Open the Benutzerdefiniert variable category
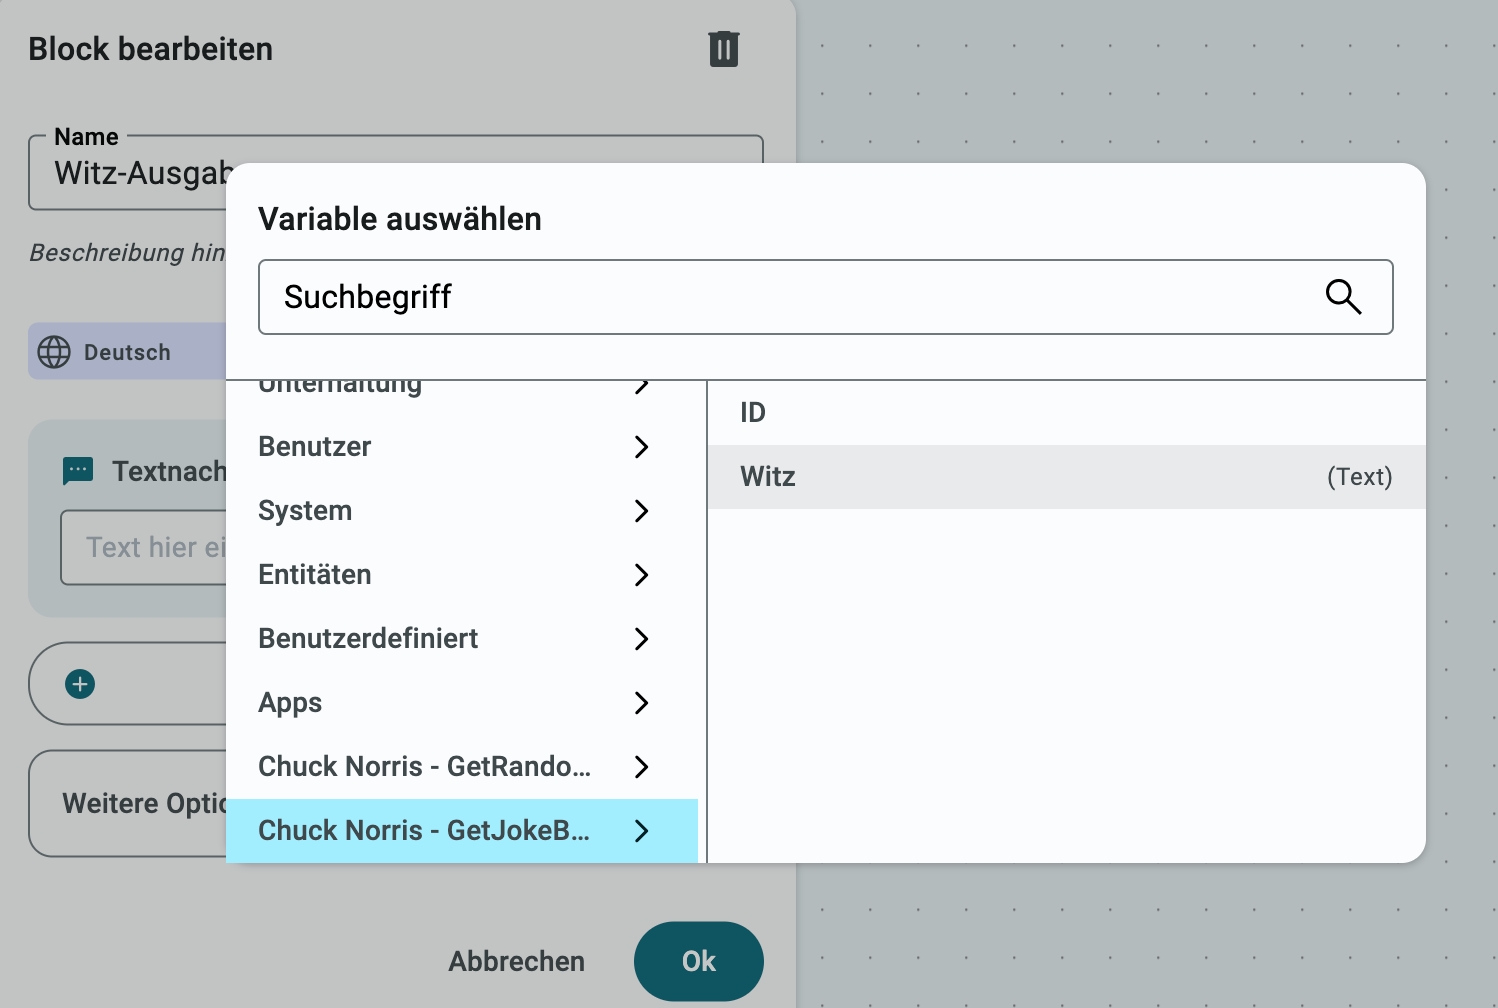The width and height of the screenshot is (1498, 1008). pyautogui.click(x=368, y=639)
